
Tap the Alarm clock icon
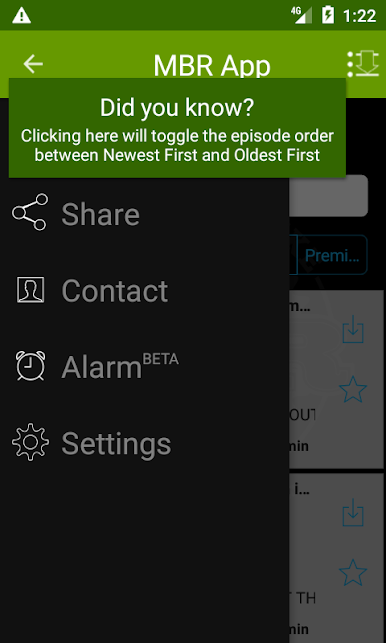[x=30, y=365]
